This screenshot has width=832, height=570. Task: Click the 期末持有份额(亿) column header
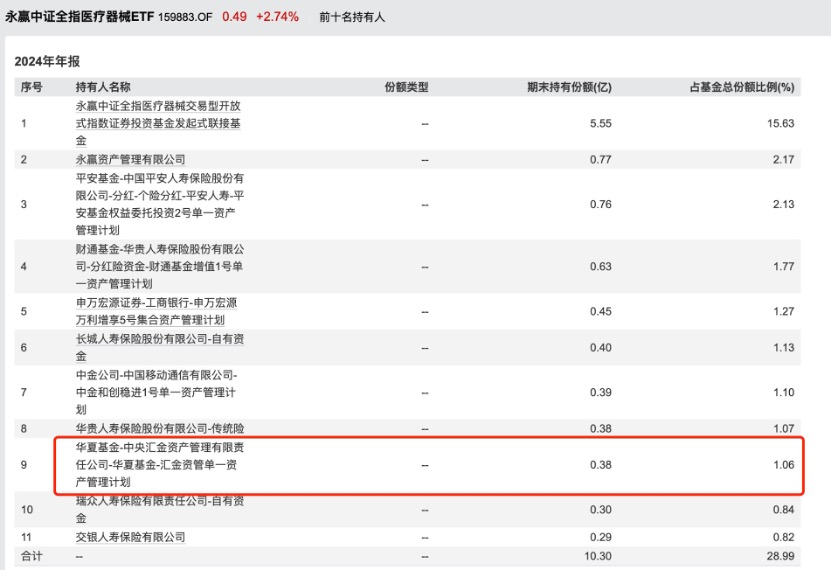(x=569, y=87)
